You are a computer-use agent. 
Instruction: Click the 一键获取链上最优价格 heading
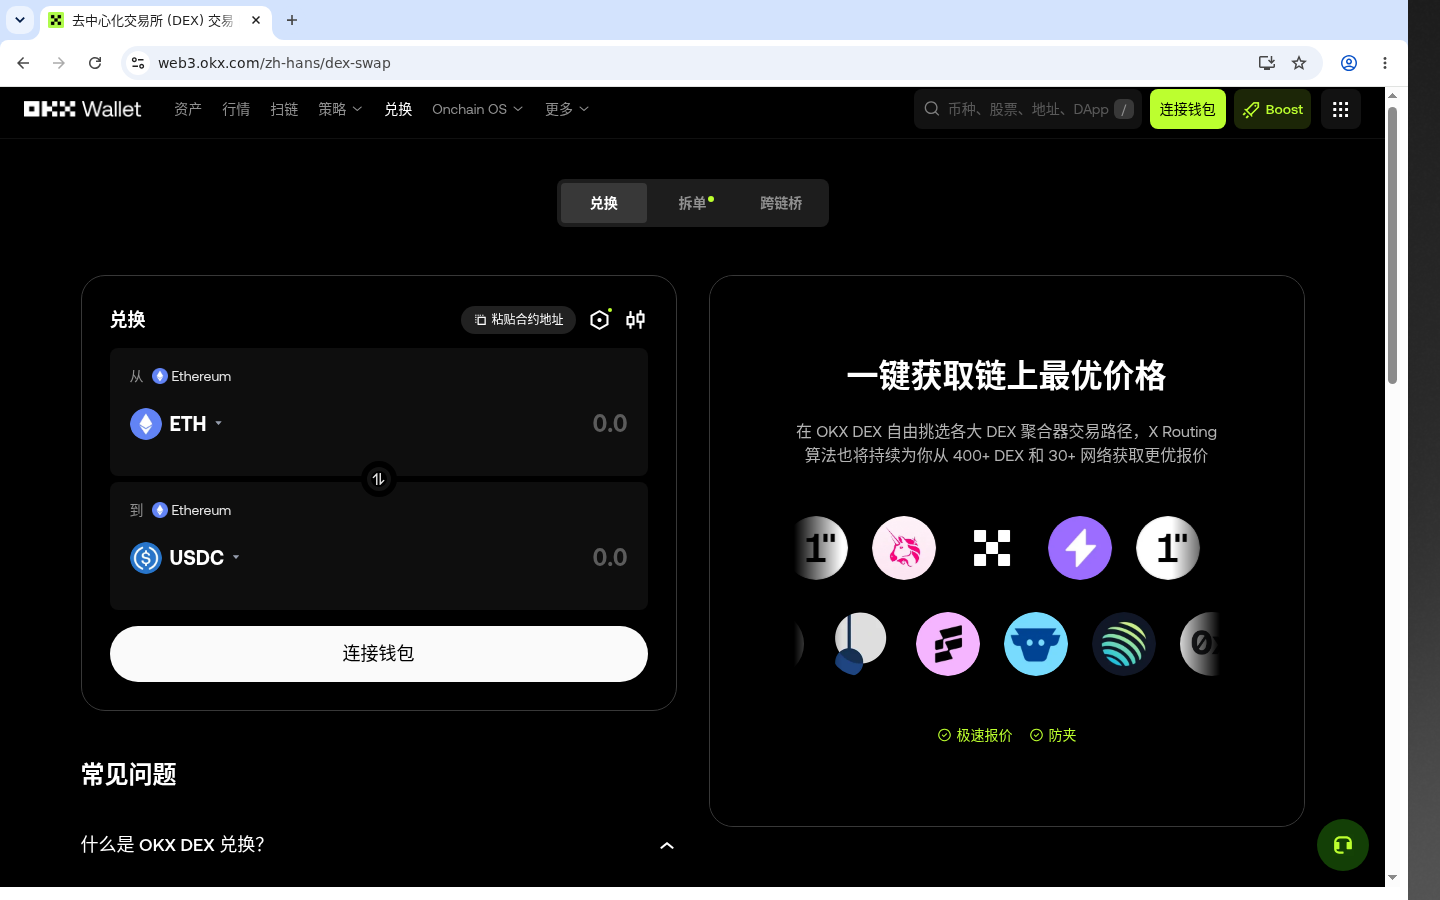coord(1006,376)
